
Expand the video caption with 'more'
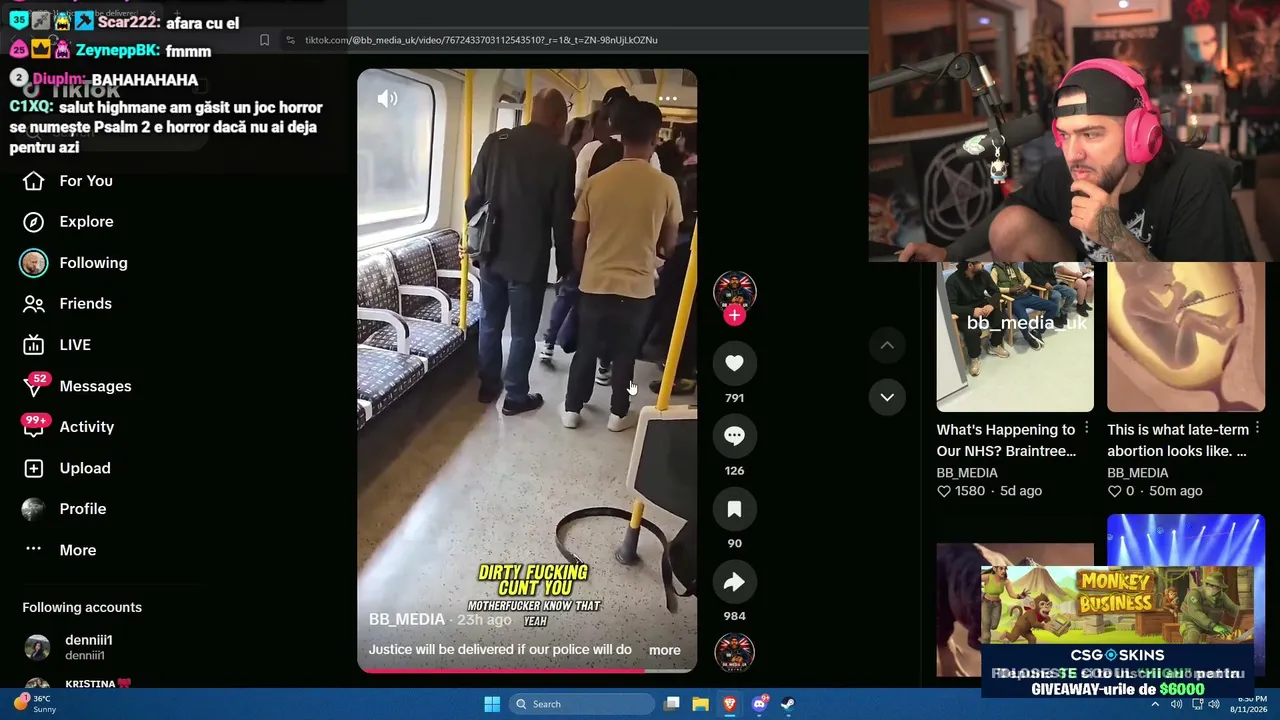coord(664,650)
